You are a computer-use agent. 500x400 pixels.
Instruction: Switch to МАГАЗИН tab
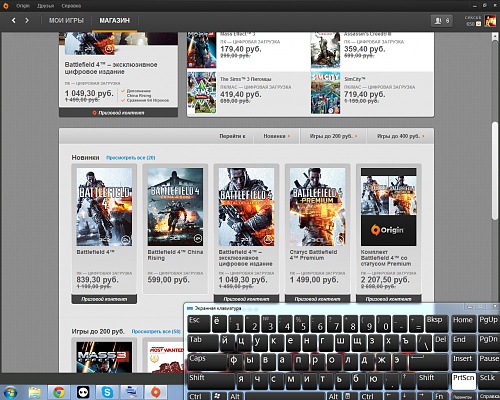tap(114, 21)
